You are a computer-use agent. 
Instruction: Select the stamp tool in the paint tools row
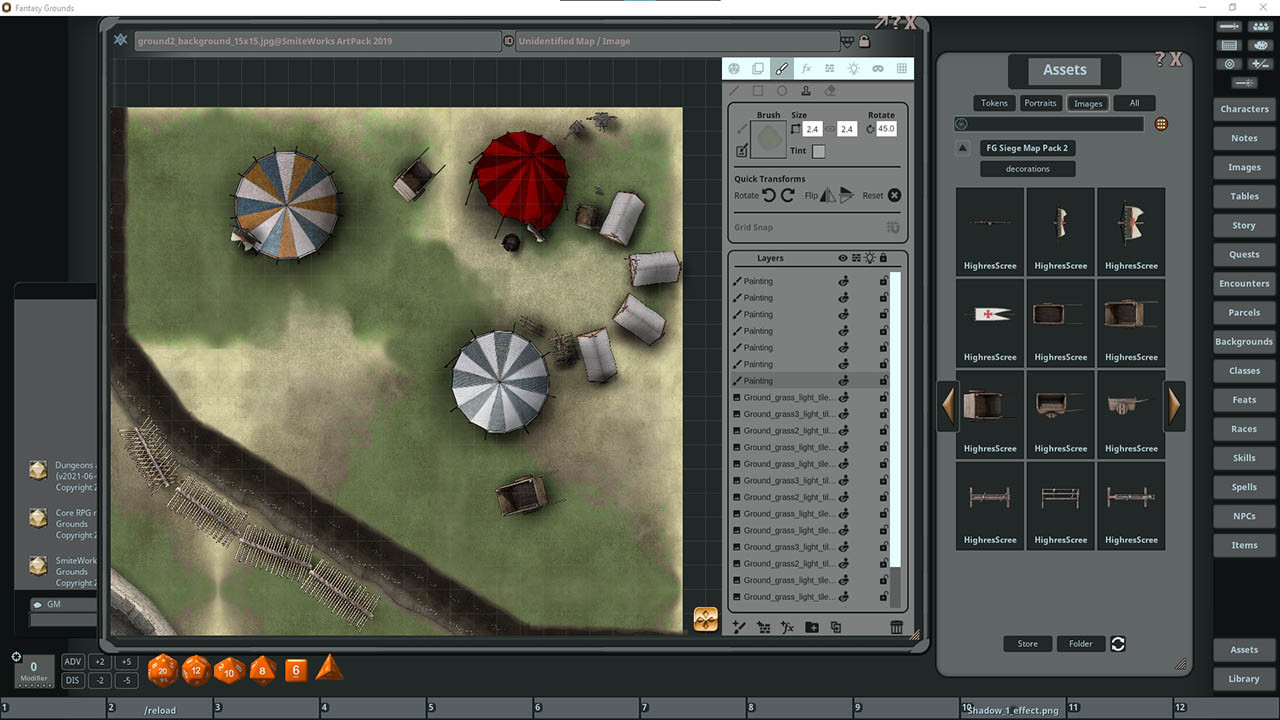click(805, 91)
